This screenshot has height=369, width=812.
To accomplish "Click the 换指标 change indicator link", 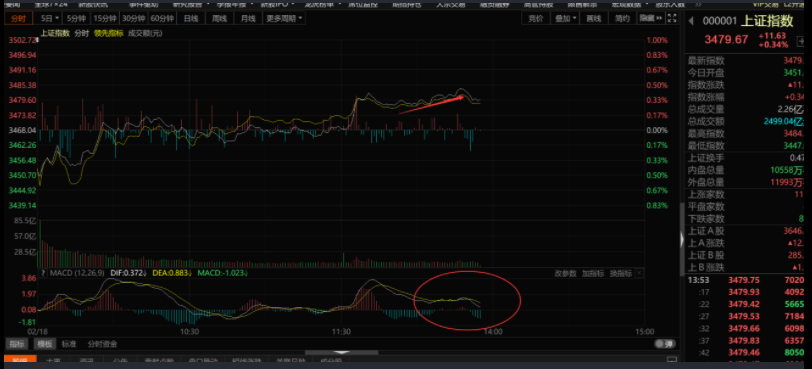I will 620,273.
